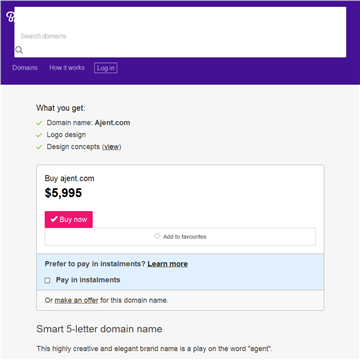Click the $5,995 price text

[63, 193]
